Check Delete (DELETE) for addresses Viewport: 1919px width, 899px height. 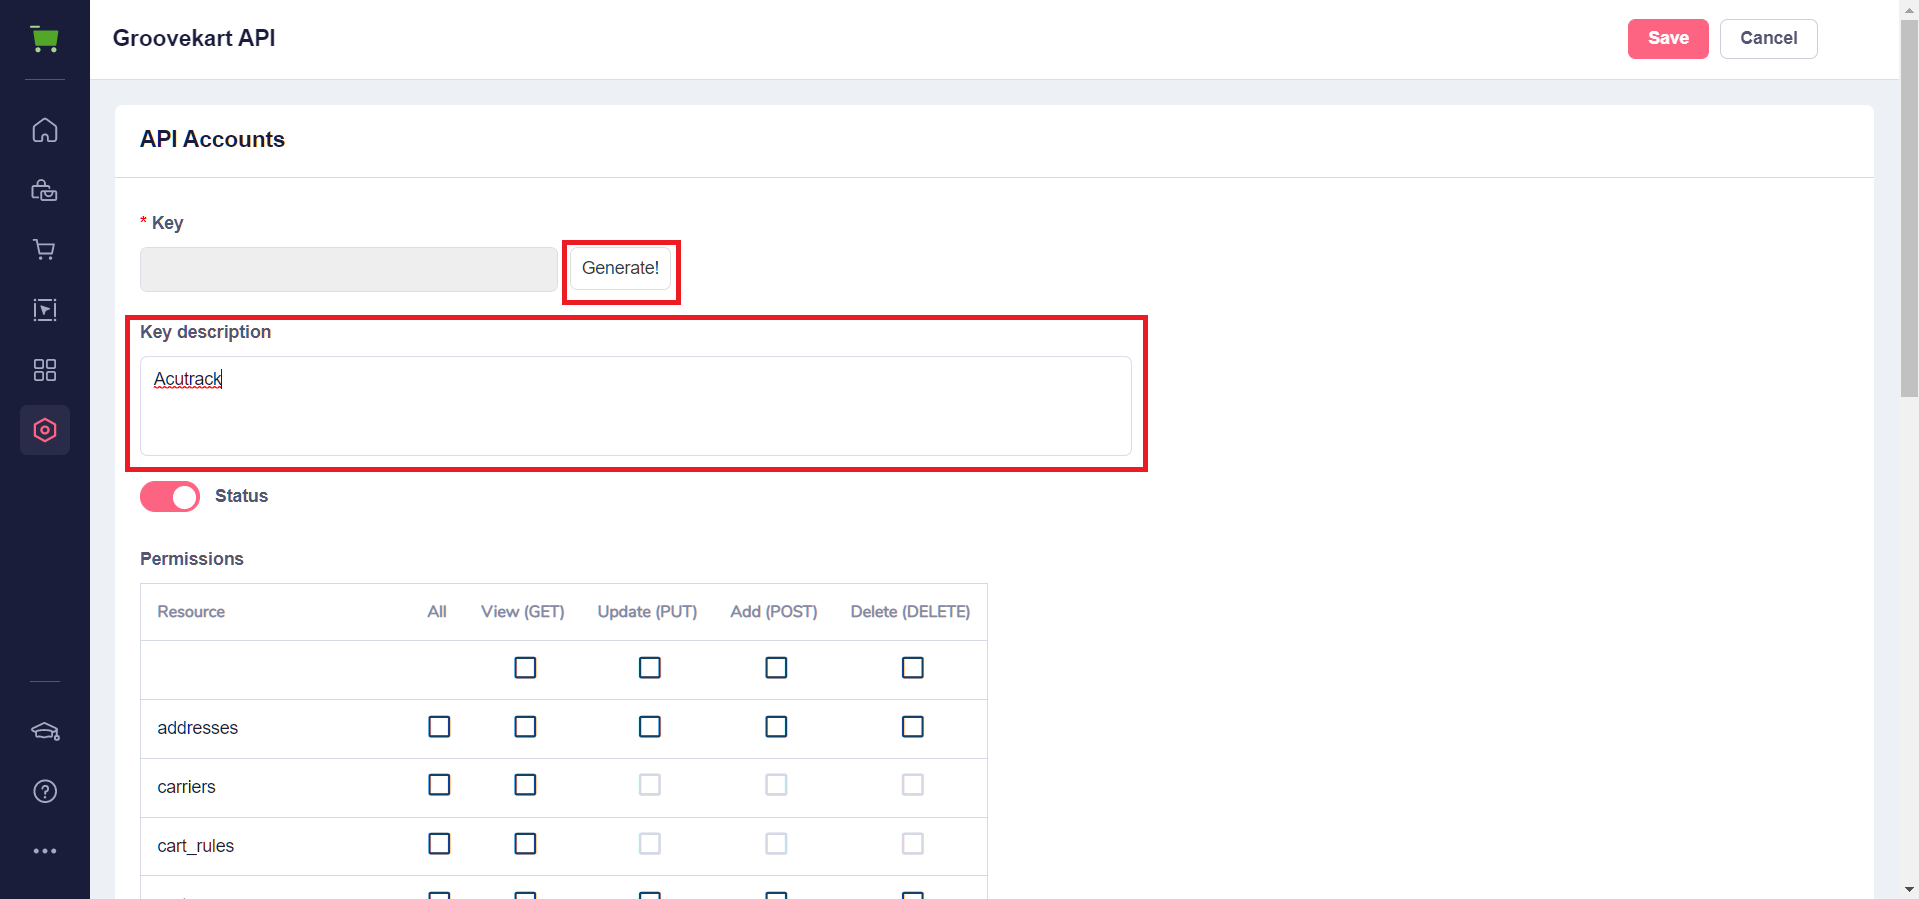pos(913,726)
